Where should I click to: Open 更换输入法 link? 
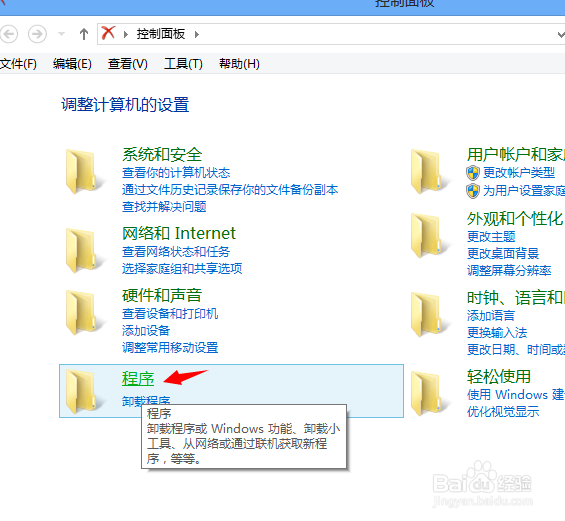pyautogui.click(x=497, y=333)
